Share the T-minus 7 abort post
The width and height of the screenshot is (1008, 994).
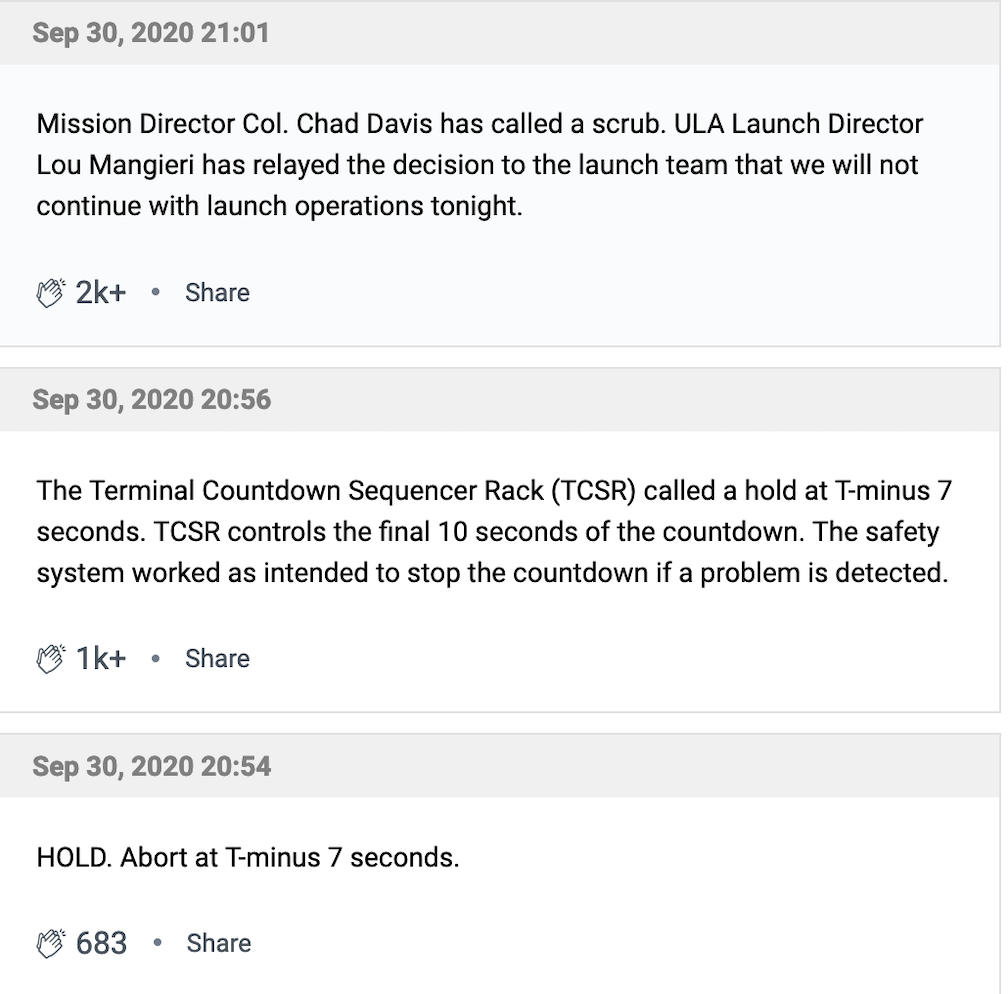coord(218,943)
